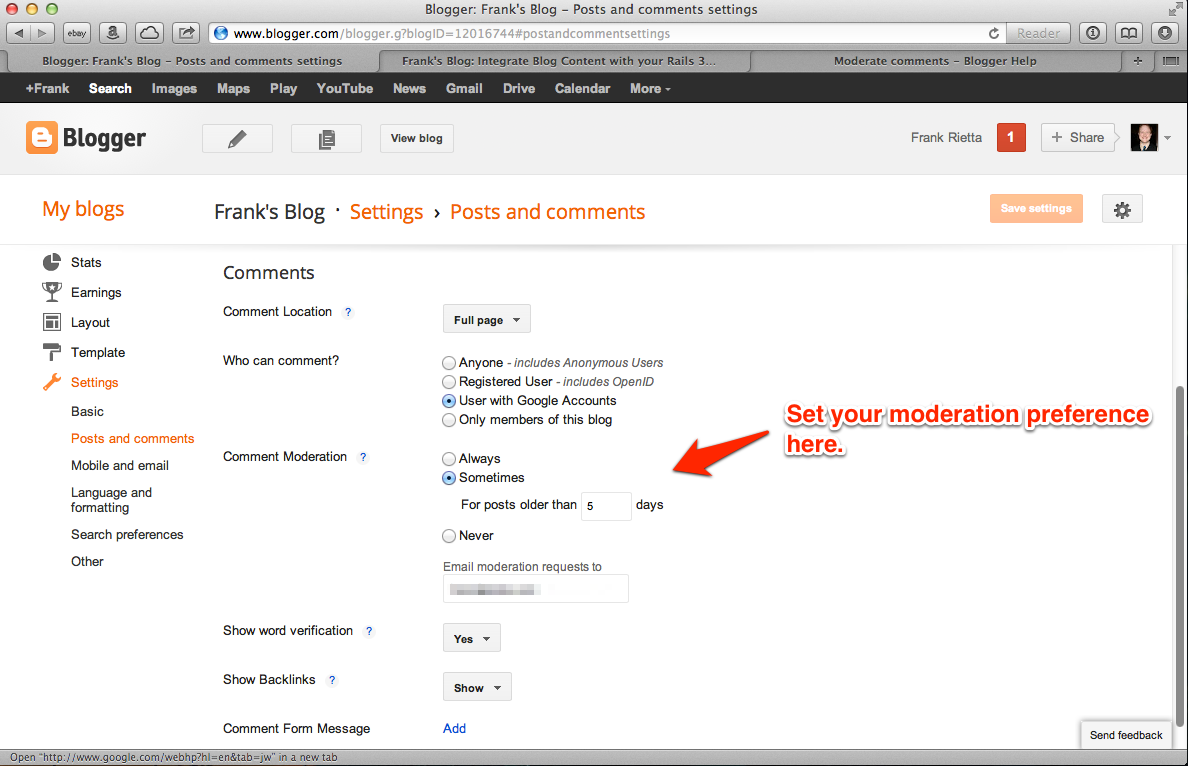The height and width of the screenshot is (766, 1188).
Task: Click the red notifications badge
Action: pos(1011,137)
